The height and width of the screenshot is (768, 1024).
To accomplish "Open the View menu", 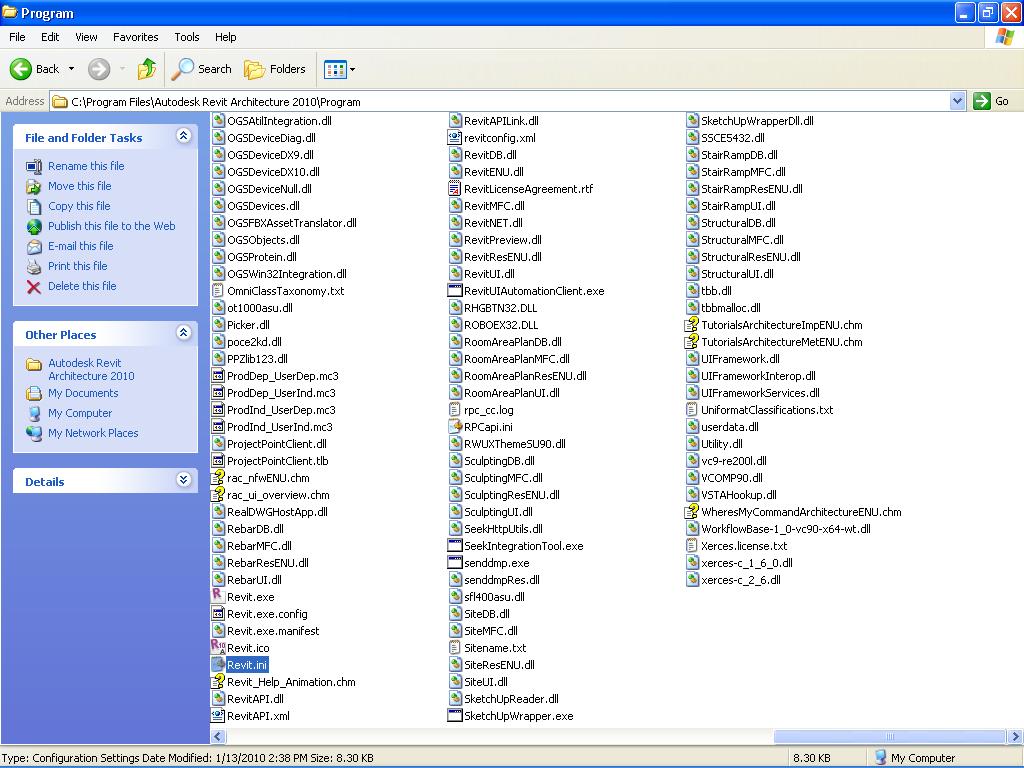I will (86, 37).
